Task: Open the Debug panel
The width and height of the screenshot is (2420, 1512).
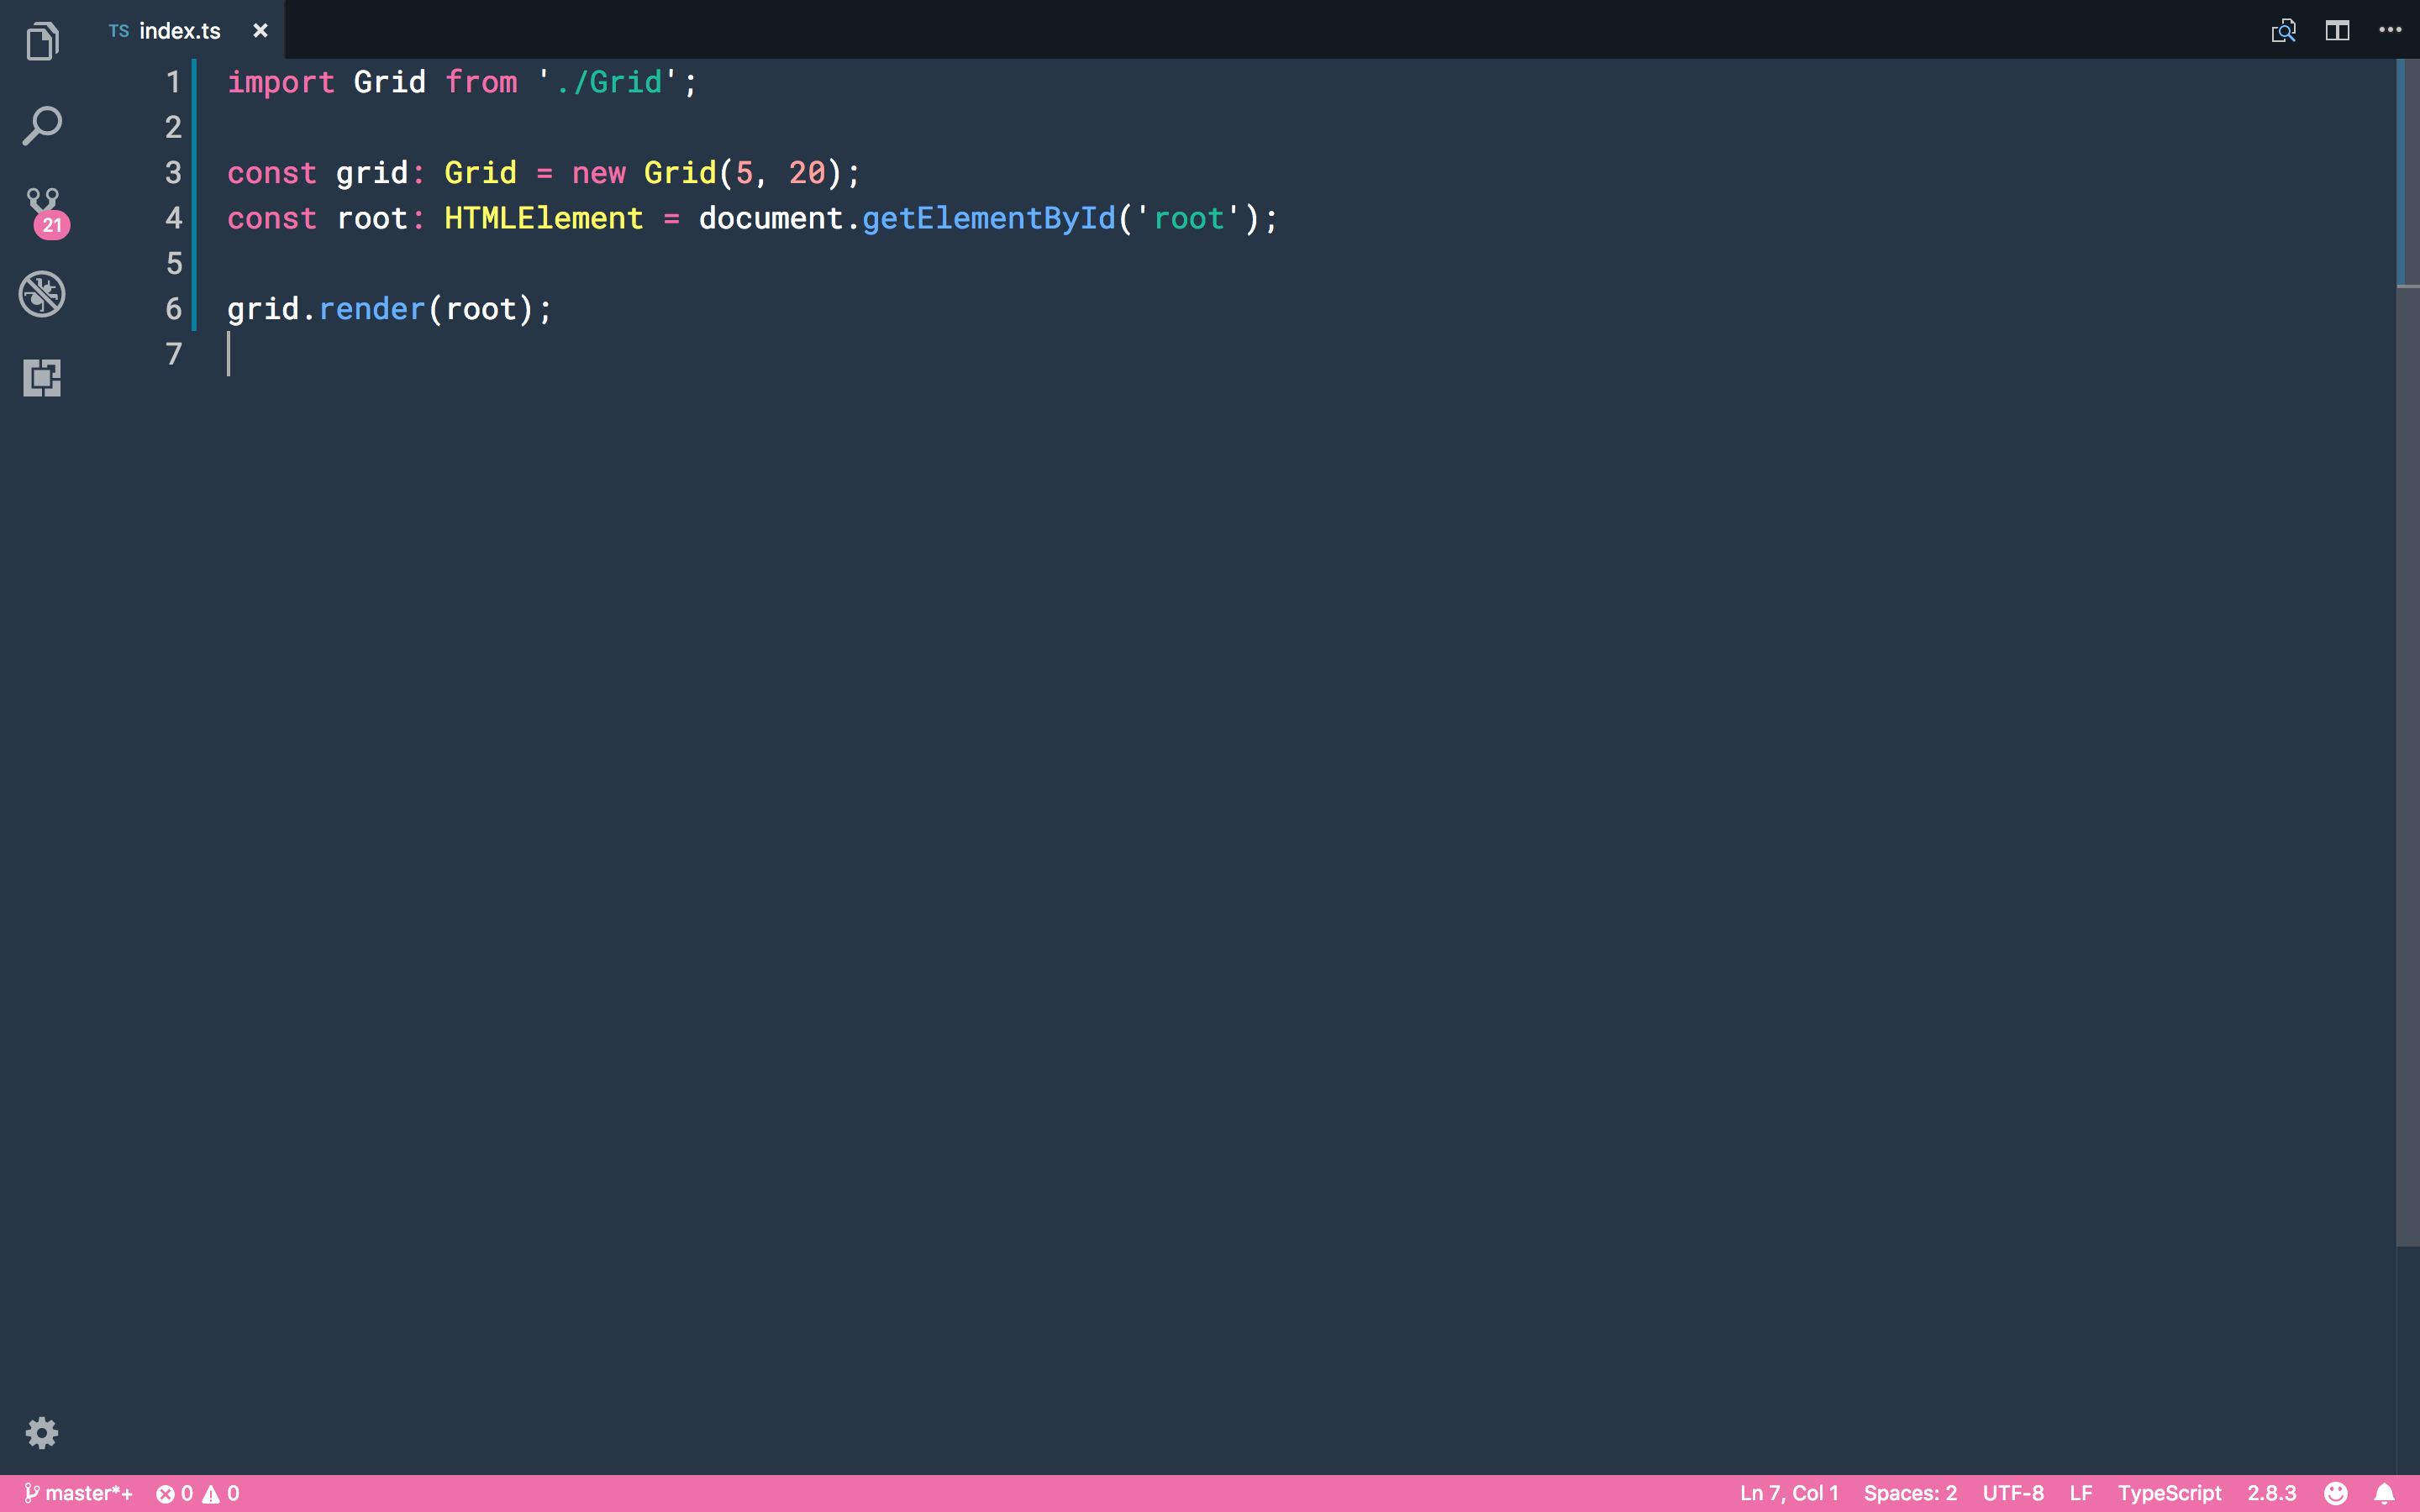Action: [x=42, y=294]
